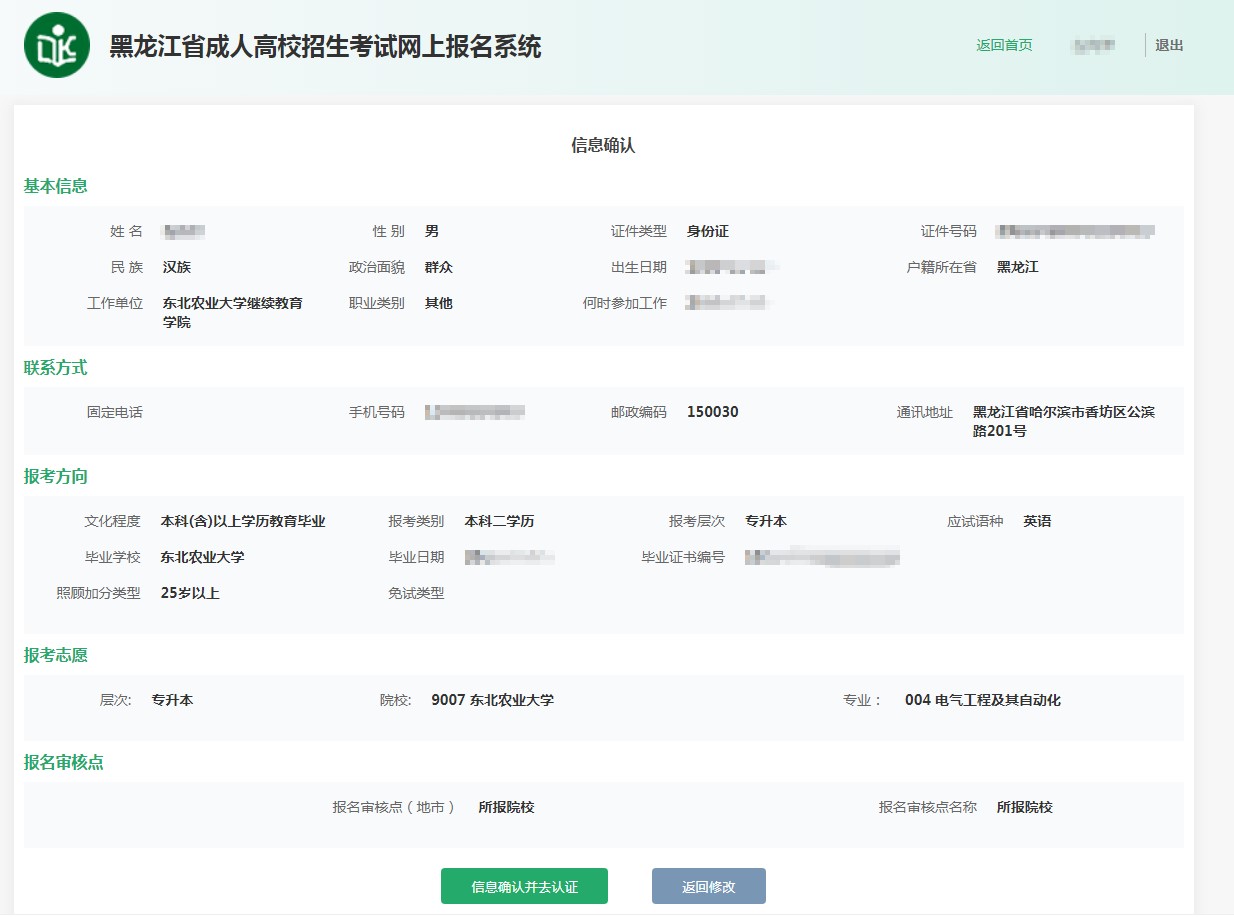Click the 信息确认 page title
Image resolution: width=1234 pixels, height=917 pixels.
[x=603, y=146]
